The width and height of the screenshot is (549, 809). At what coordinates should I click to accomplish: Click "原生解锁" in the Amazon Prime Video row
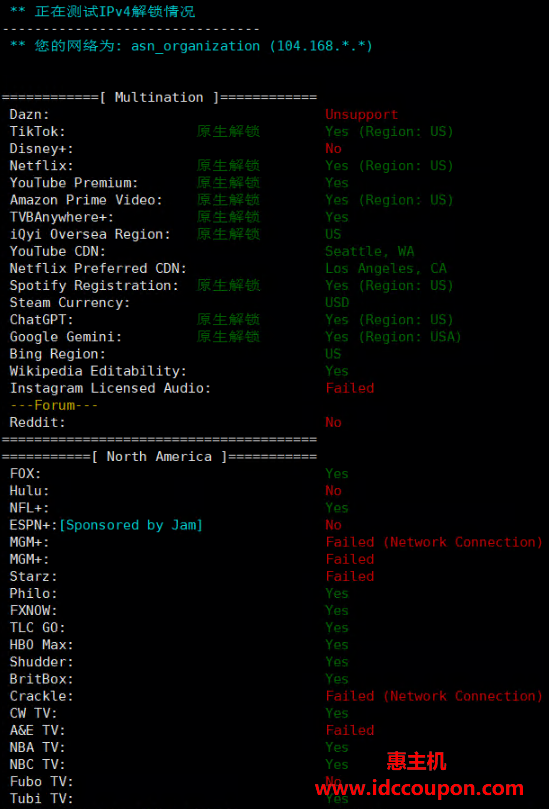tap(228, 200)
